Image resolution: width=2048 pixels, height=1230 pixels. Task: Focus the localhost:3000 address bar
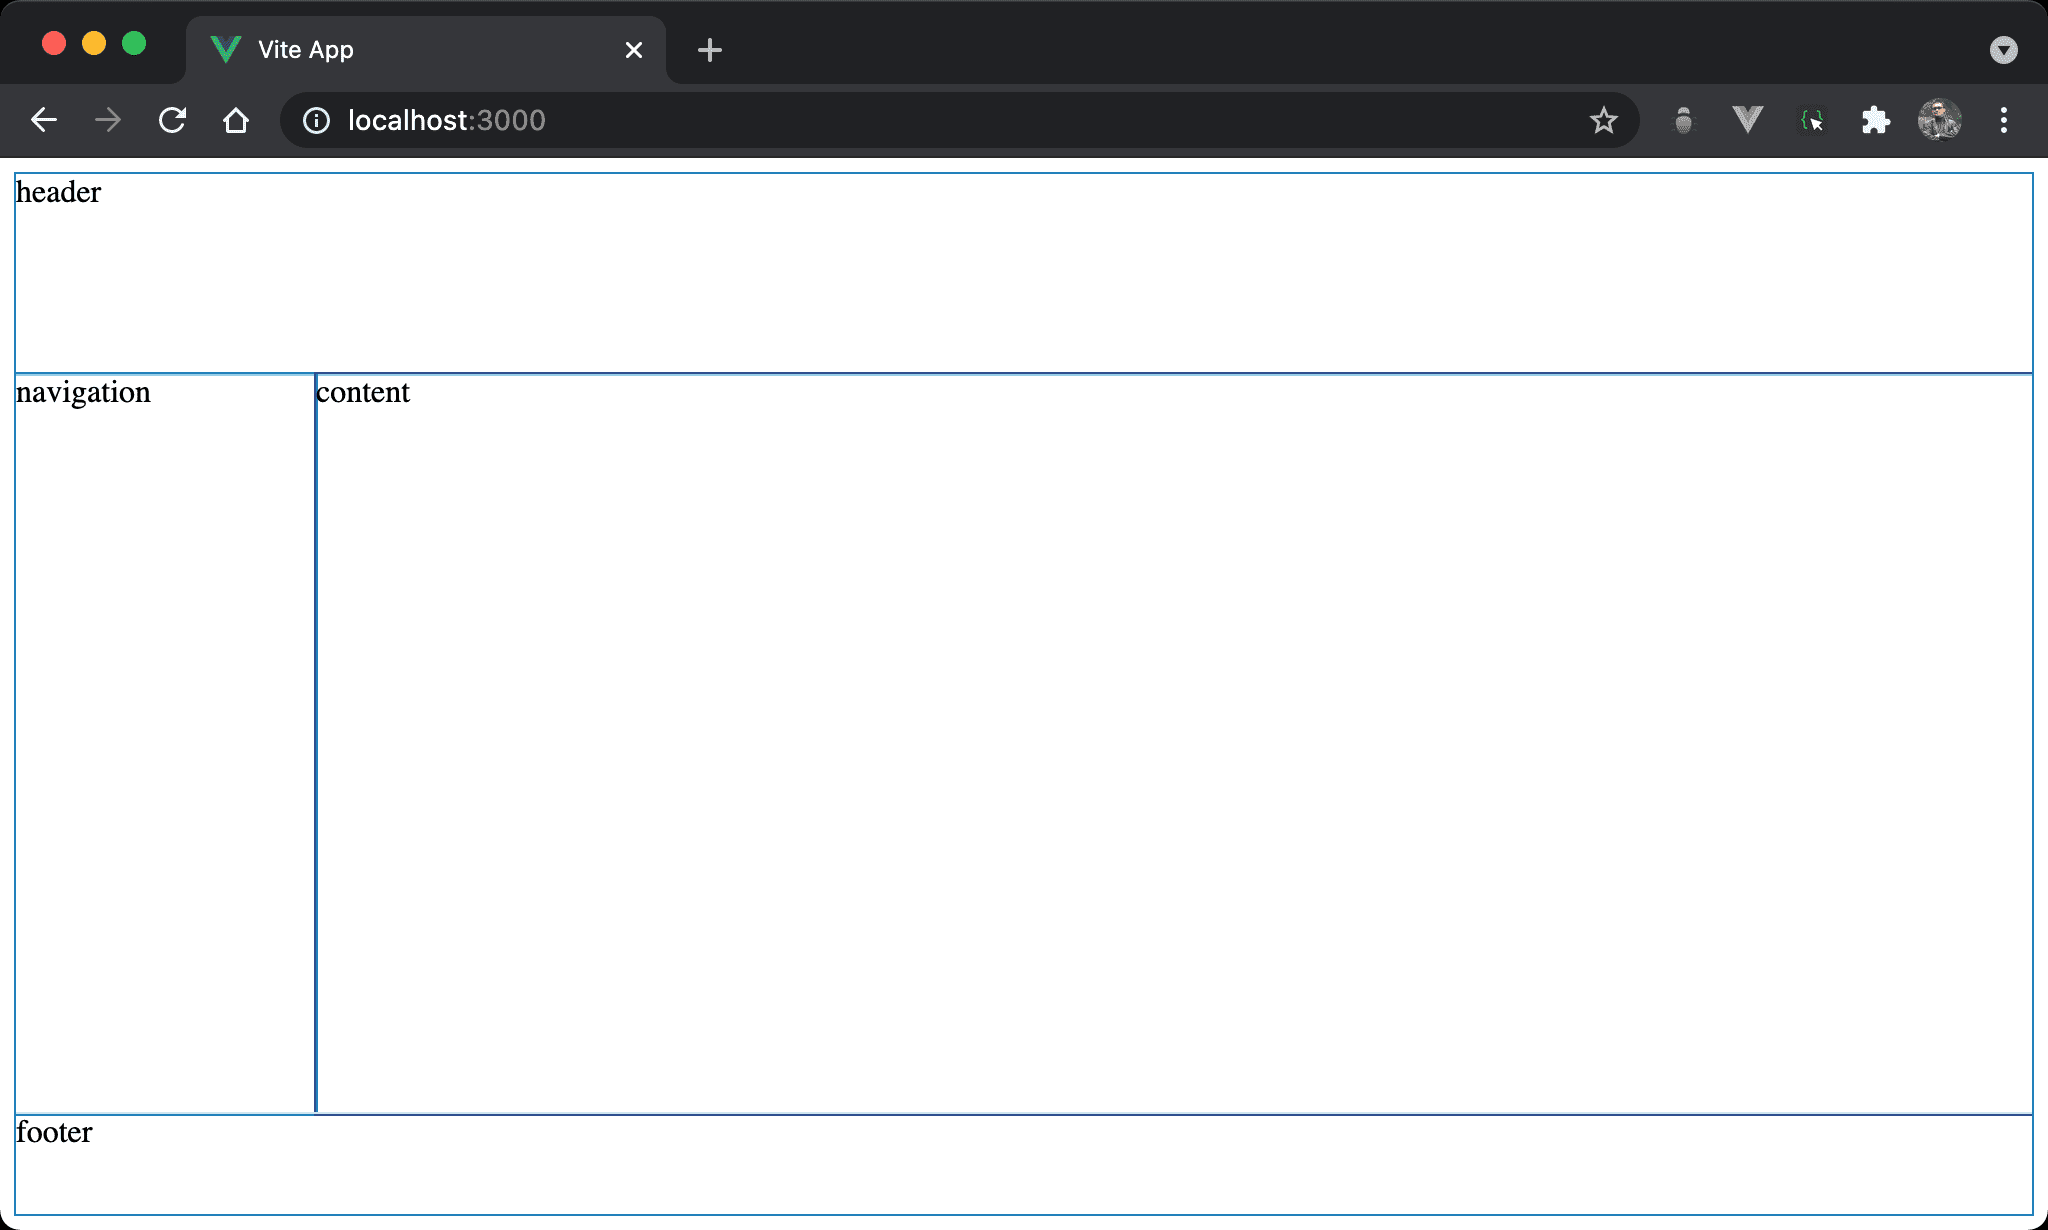[x=900, y=120]
